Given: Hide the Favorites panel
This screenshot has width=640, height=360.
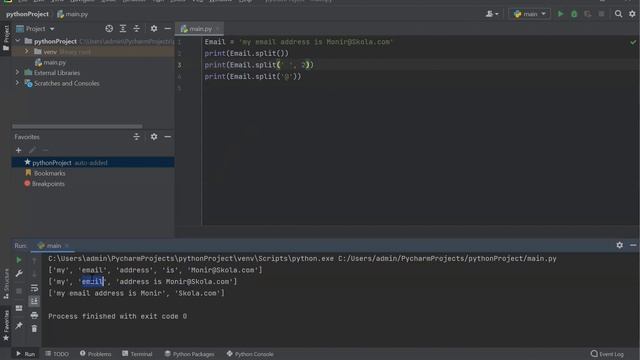Looking at the screenshot, I should [x=167, y=137].
